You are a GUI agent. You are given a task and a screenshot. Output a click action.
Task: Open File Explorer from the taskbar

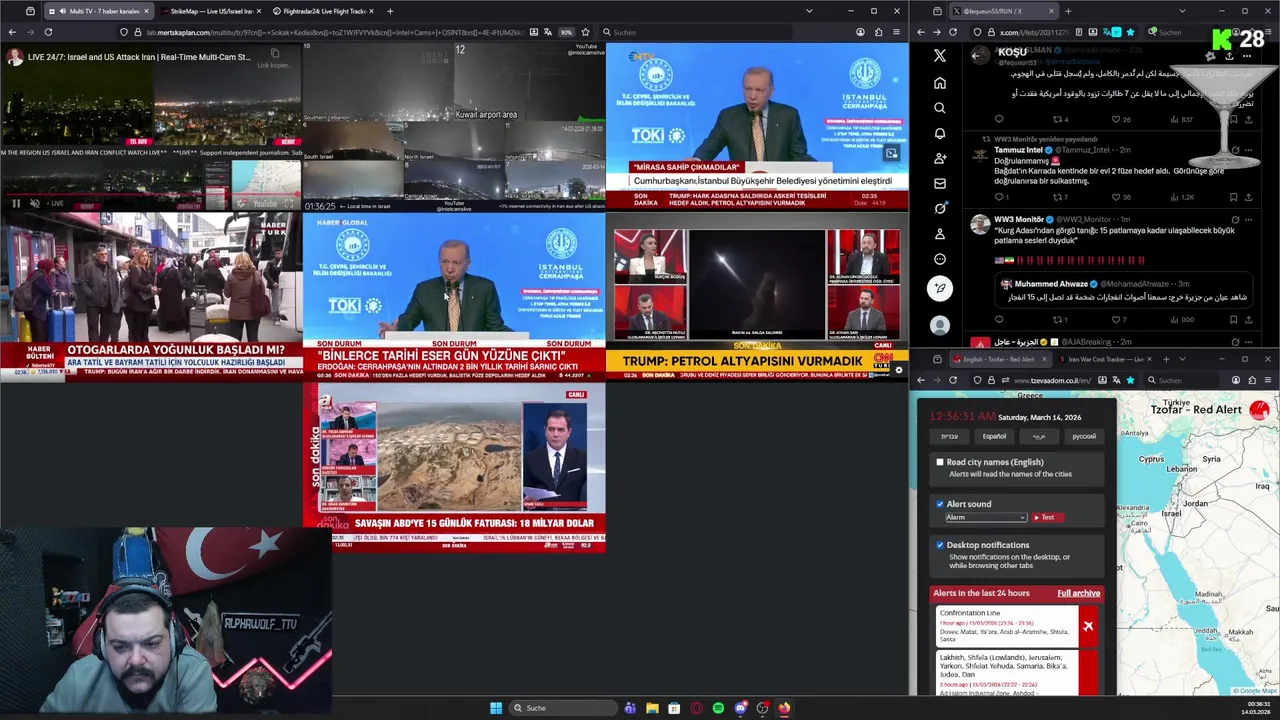[652, 708]
